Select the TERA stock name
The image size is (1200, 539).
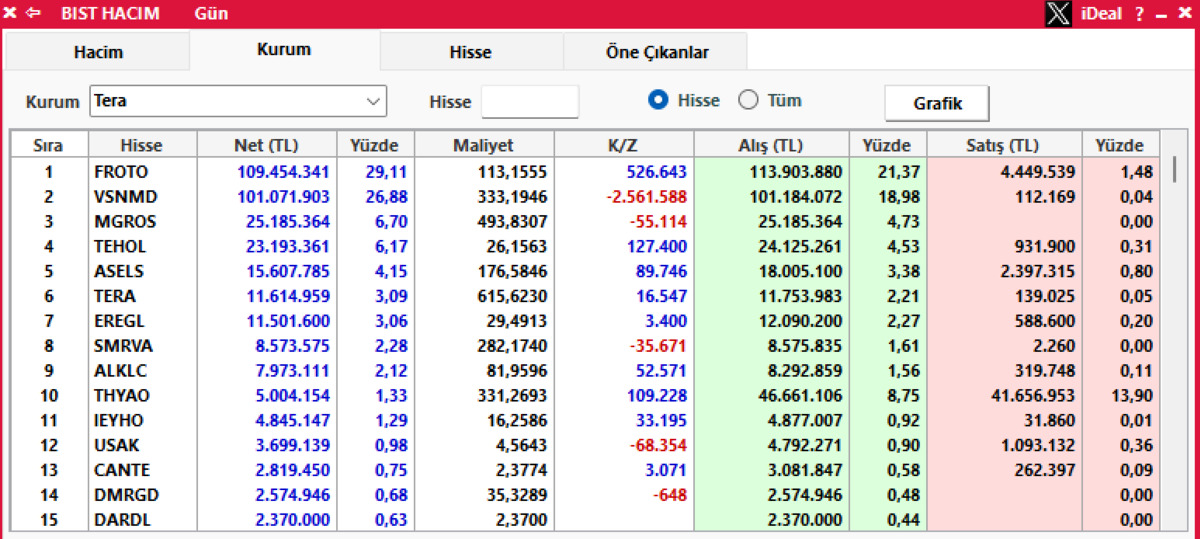114,296
